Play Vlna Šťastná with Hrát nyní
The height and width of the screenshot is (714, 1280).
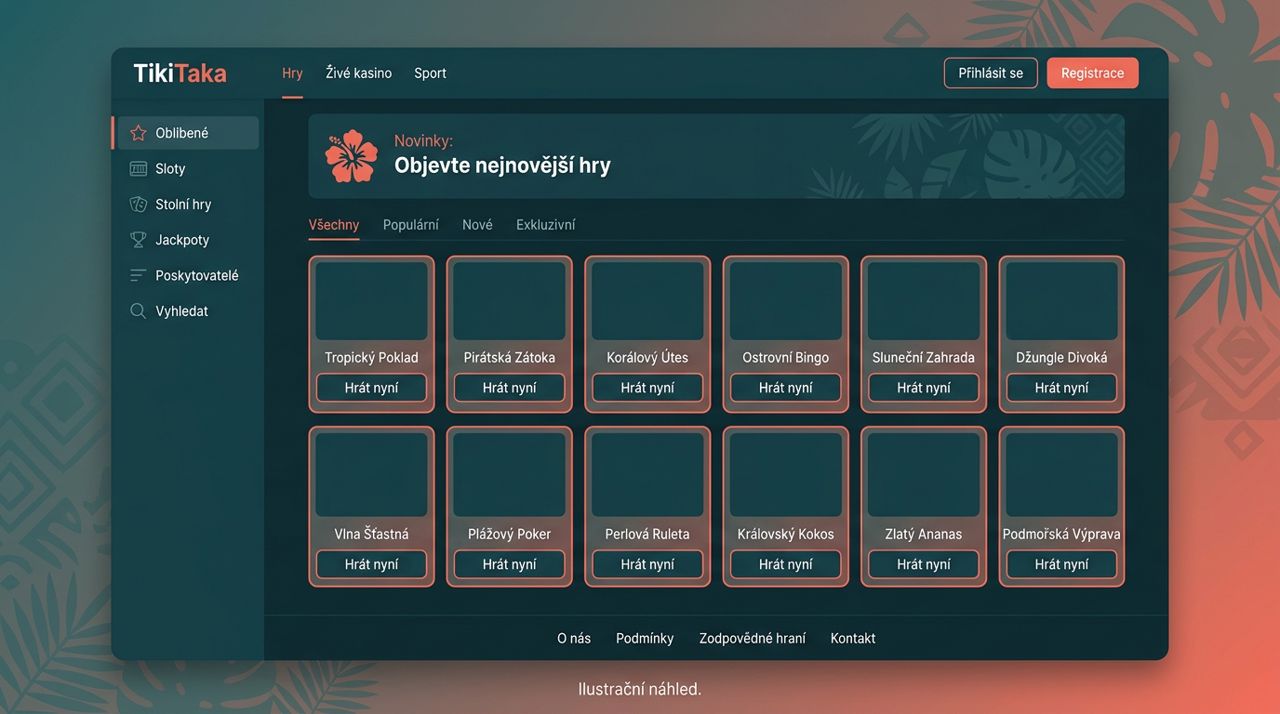(371, 564)
